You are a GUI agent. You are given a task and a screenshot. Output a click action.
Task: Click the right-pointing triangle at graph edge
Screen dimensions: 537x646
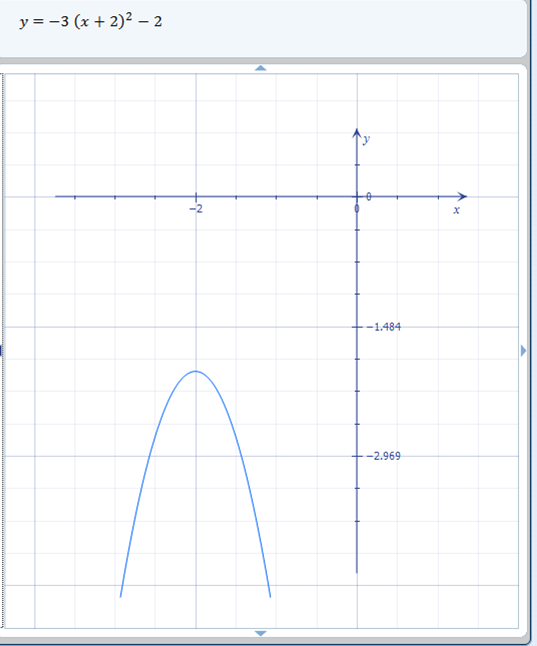(x=523, y=351)
